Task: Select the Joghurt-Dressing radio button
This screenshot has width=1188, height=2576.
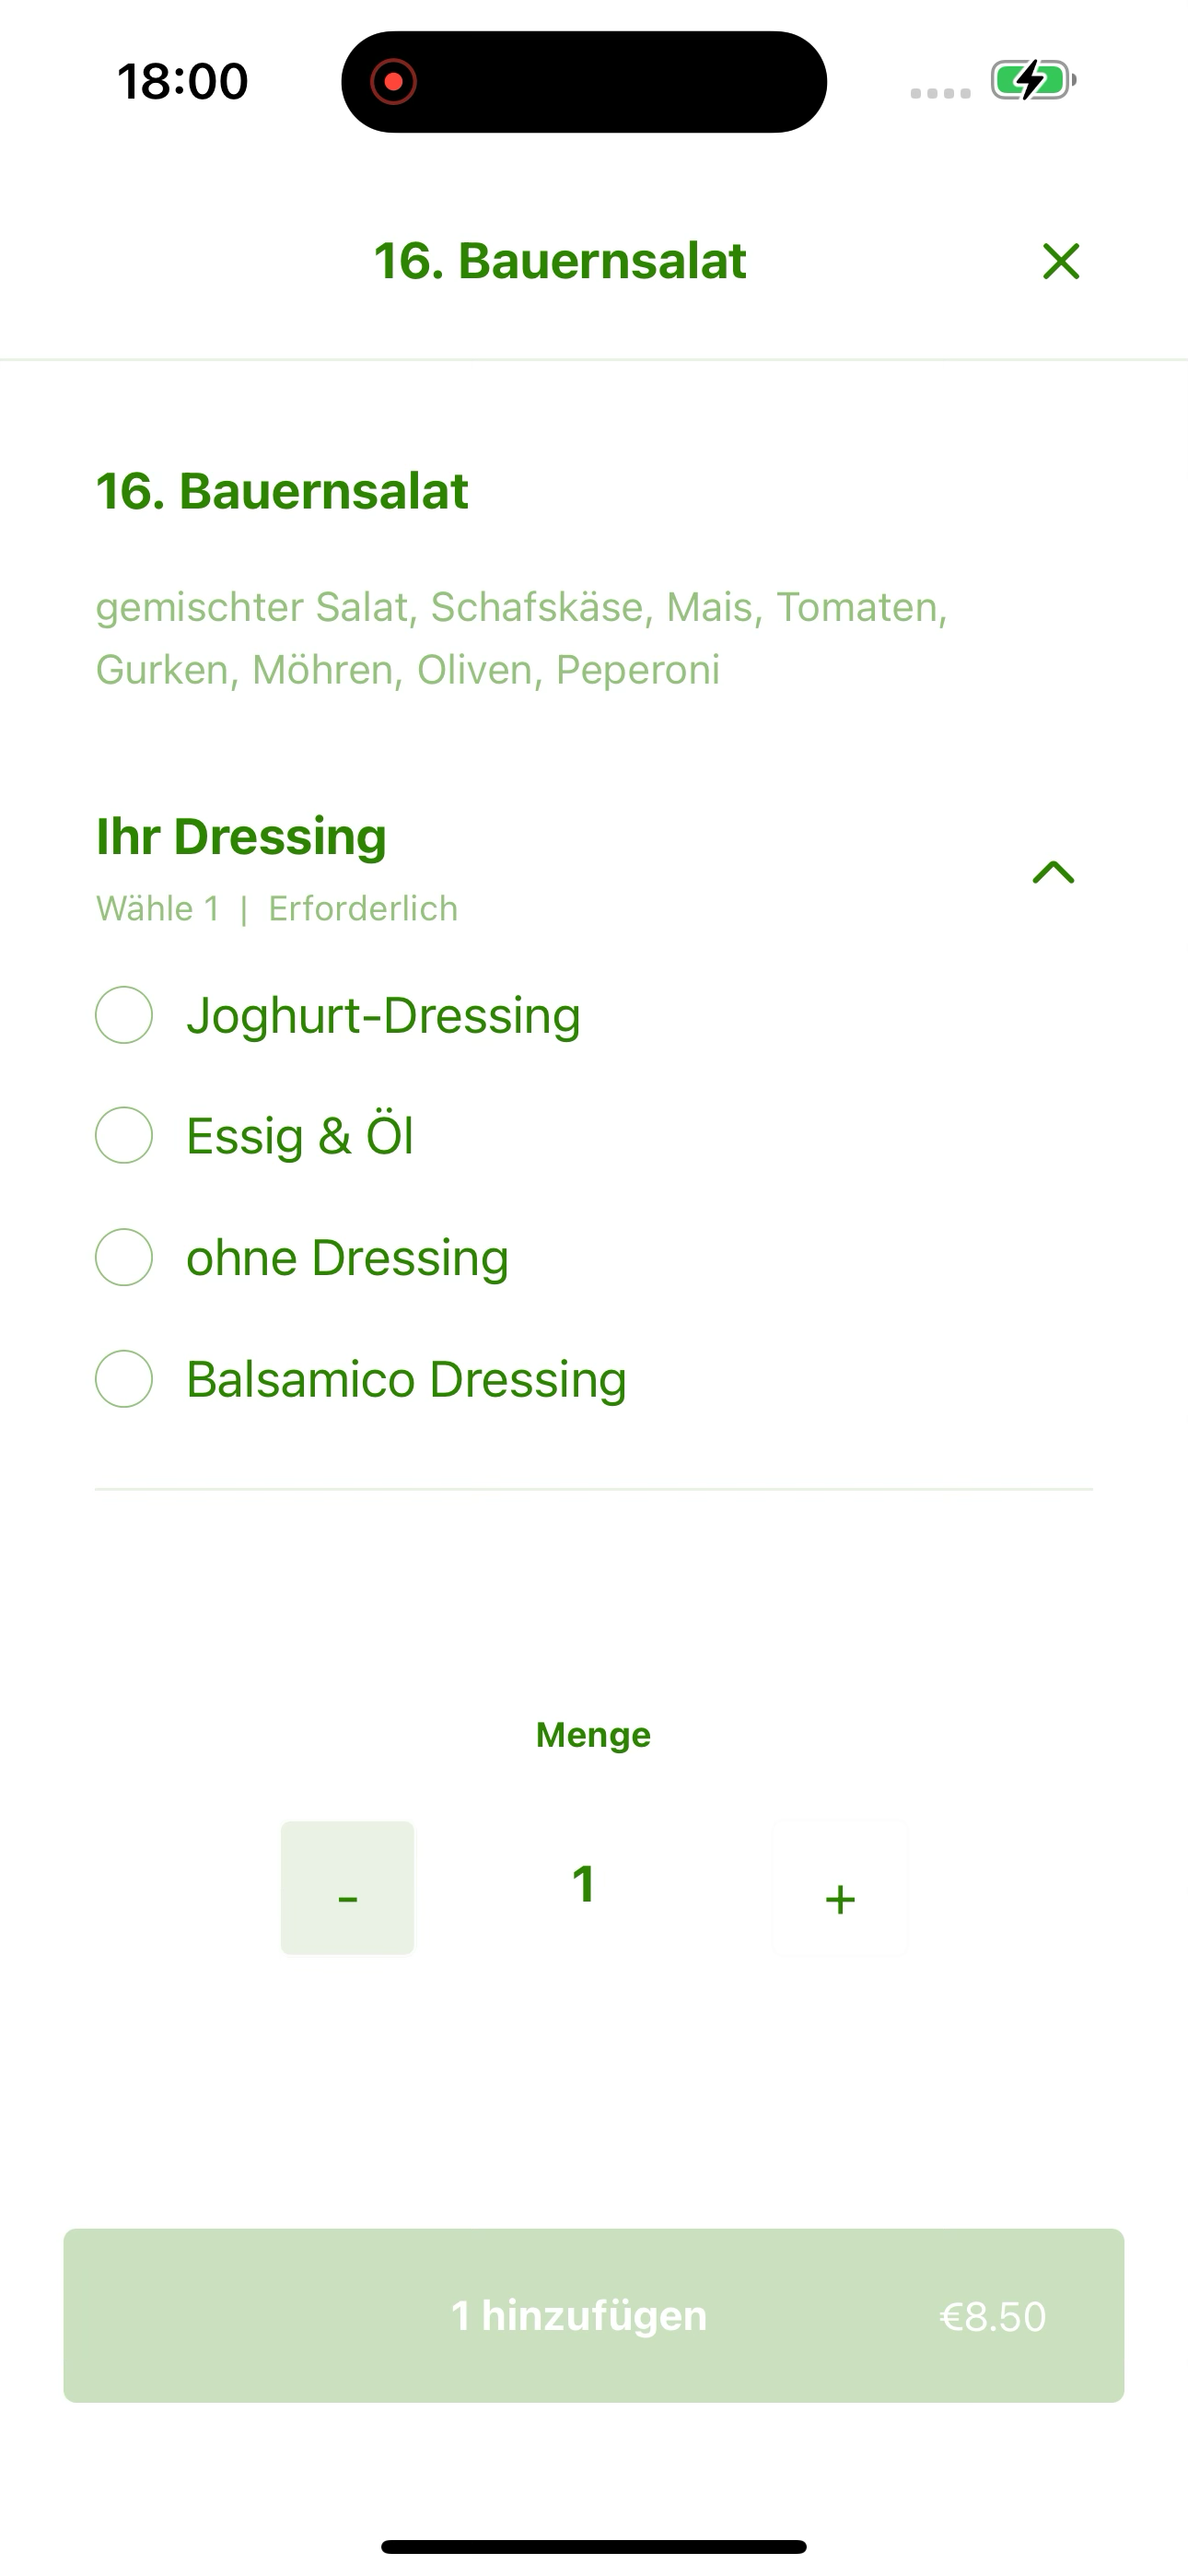Action: (124, 1015)
